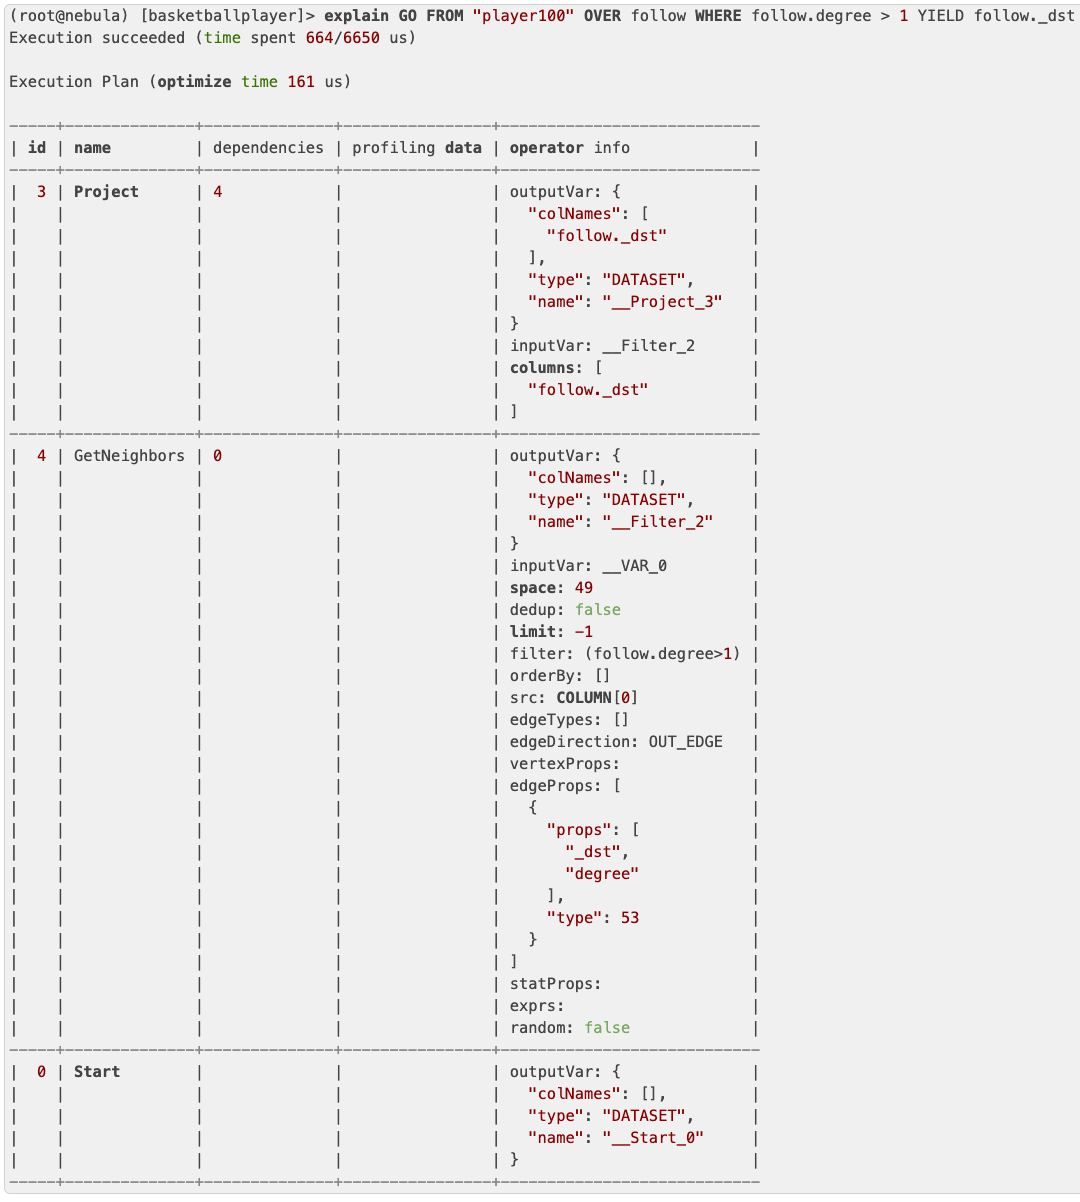Click the "explain" keyword in the command line
Viewport: 1080px width, 1202px height.
(356, 16)
